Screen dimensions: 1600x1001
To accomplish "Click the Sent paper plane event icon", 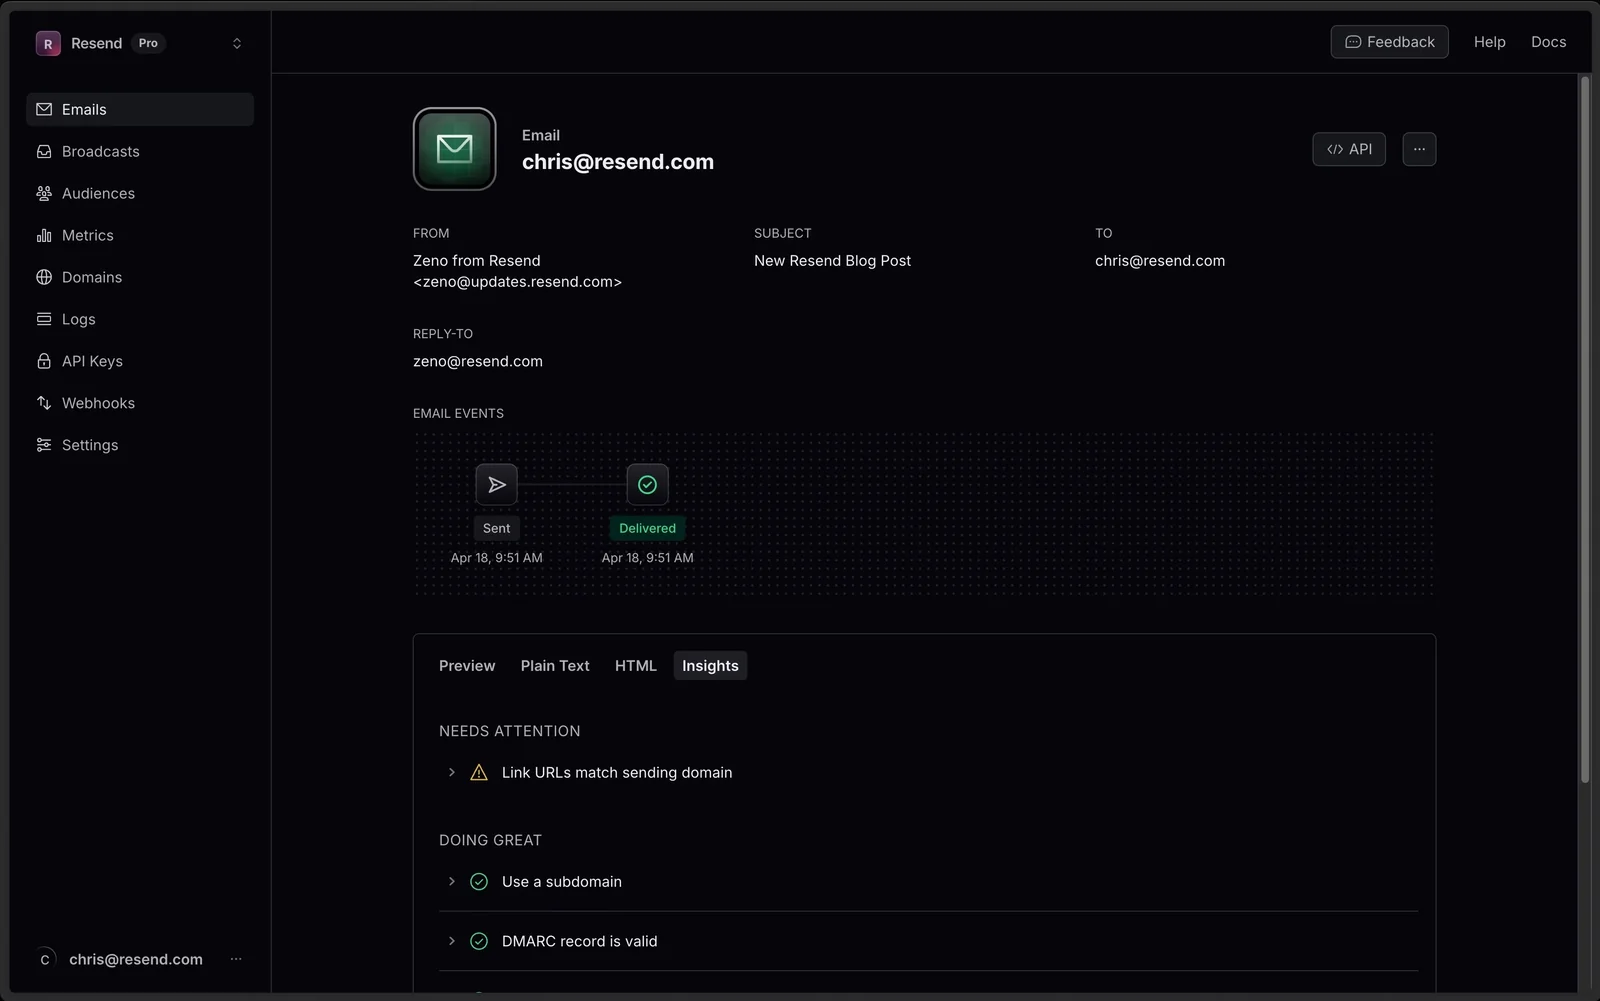I will pos(496,484).
